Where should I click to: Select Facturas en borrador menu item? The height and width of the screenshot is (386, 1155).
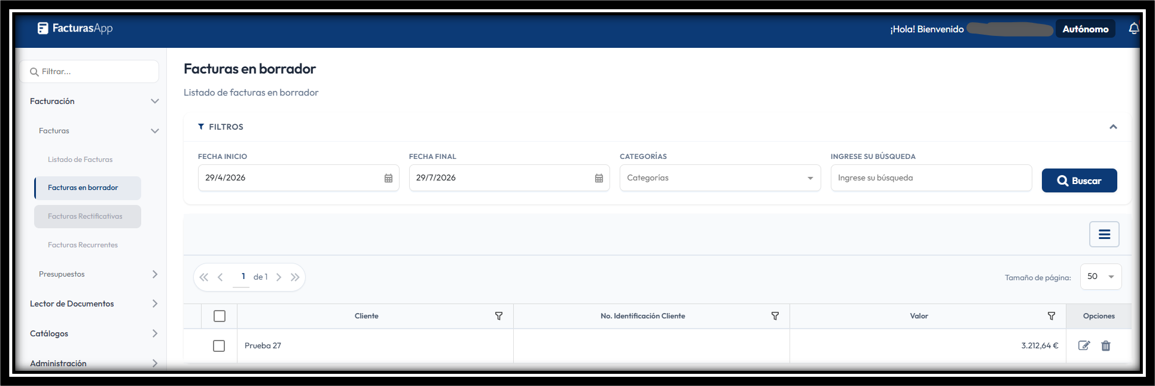click(x=88, y=188)
